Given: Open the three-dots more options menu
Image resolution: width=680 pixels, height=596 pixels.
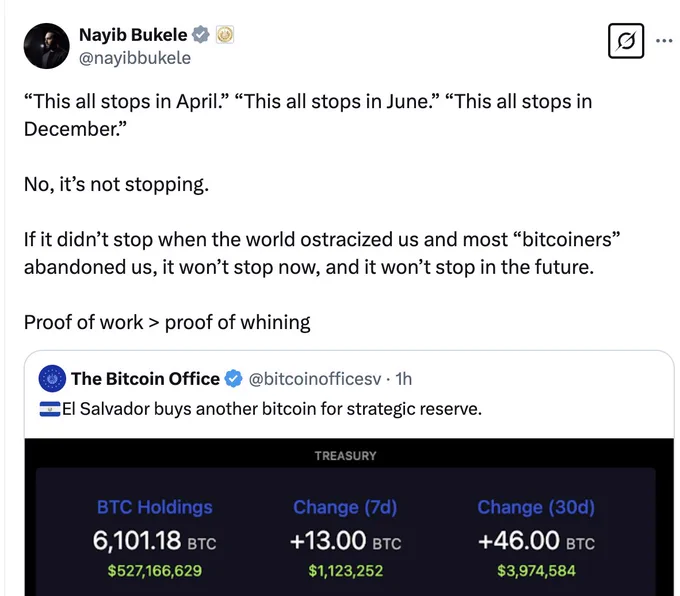Looking at the screenshot, I should click(664, 41).
